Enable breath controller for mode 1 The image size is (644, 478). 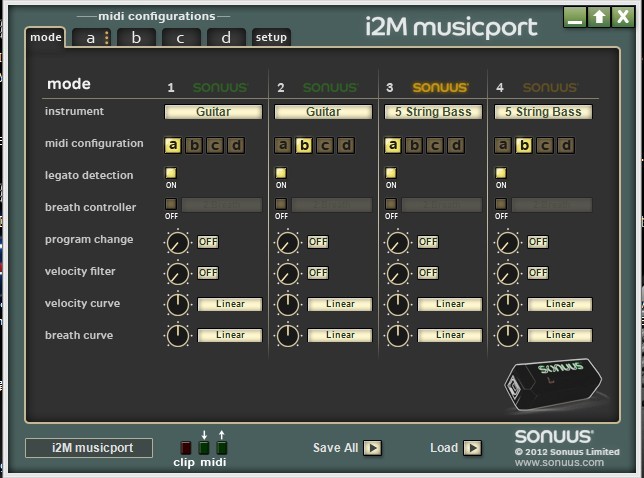click(x=171, y=204)
